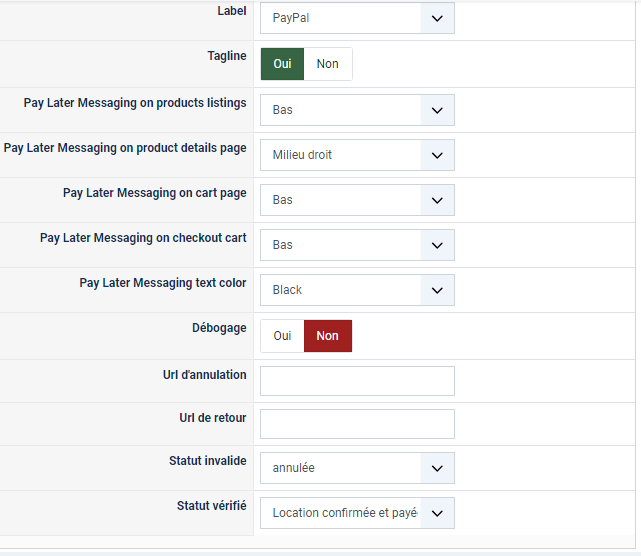Click chevron arrow beside annulée status
Image resolution: width=641 pixels, height=556 pixels.
tap(437, 468)
